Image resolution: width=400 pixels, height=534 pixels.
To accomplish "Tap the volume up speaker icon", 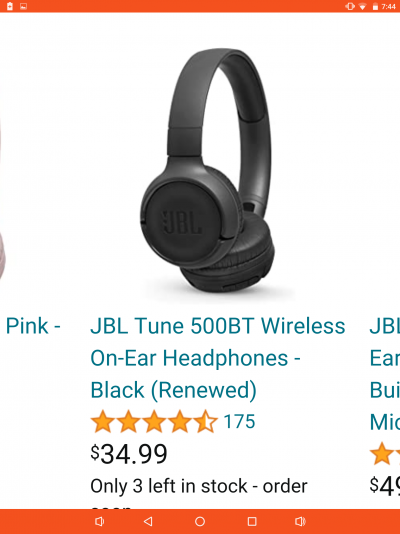I will pyautogui.click(x=300, y=521).
